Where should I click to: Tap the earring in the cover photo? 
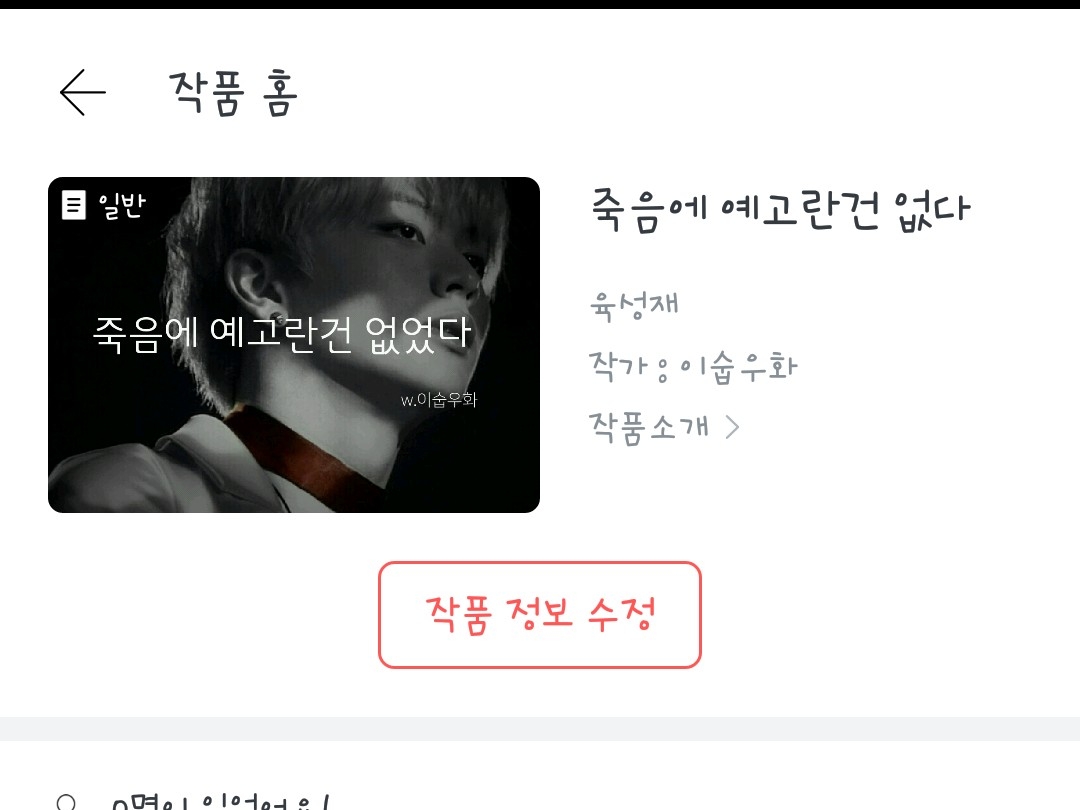click(279, 320)
